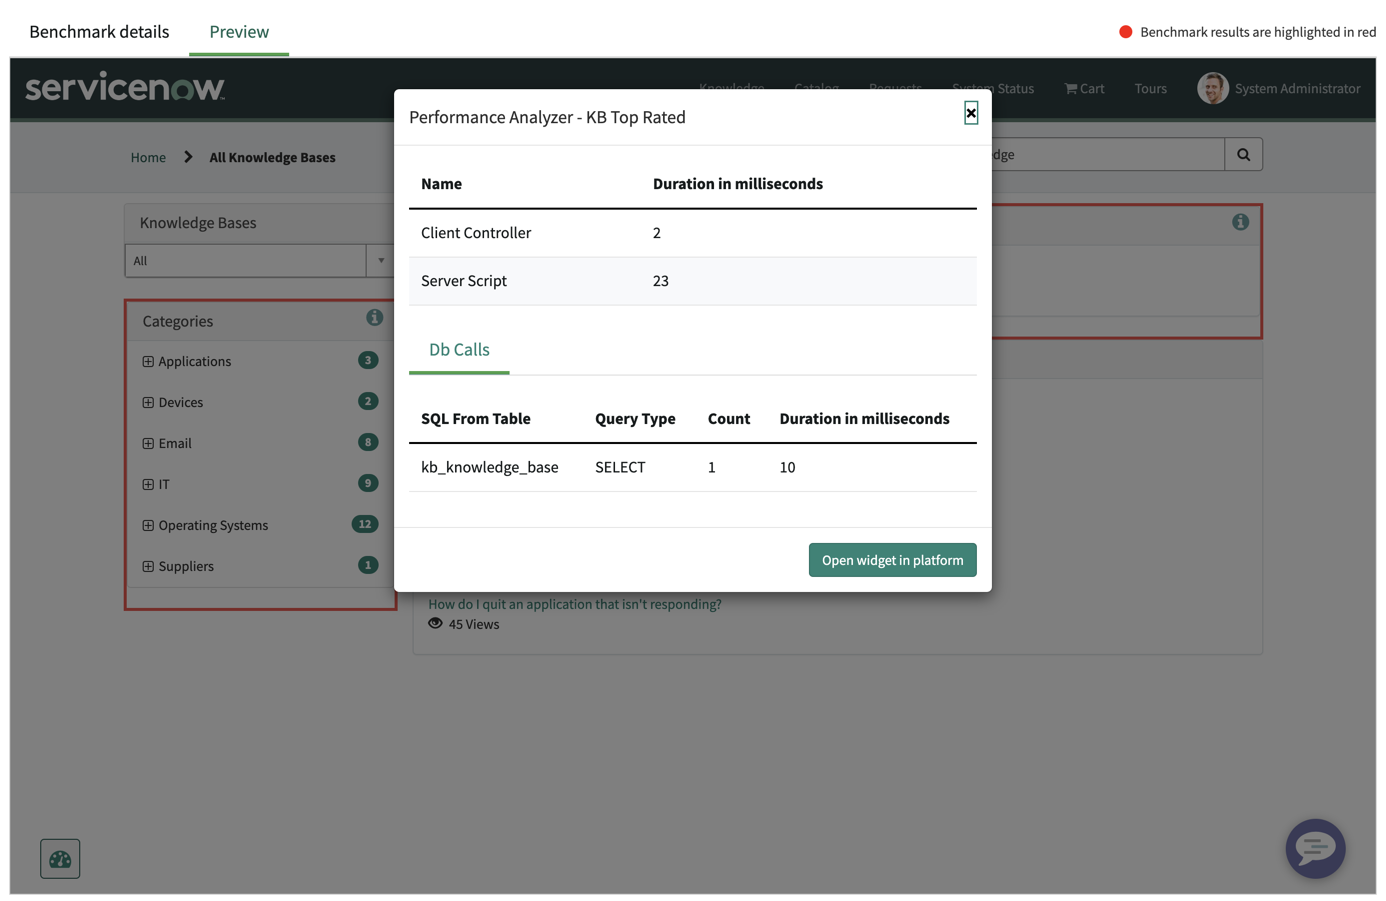Click the search magnifier button

coord(1243,155)
